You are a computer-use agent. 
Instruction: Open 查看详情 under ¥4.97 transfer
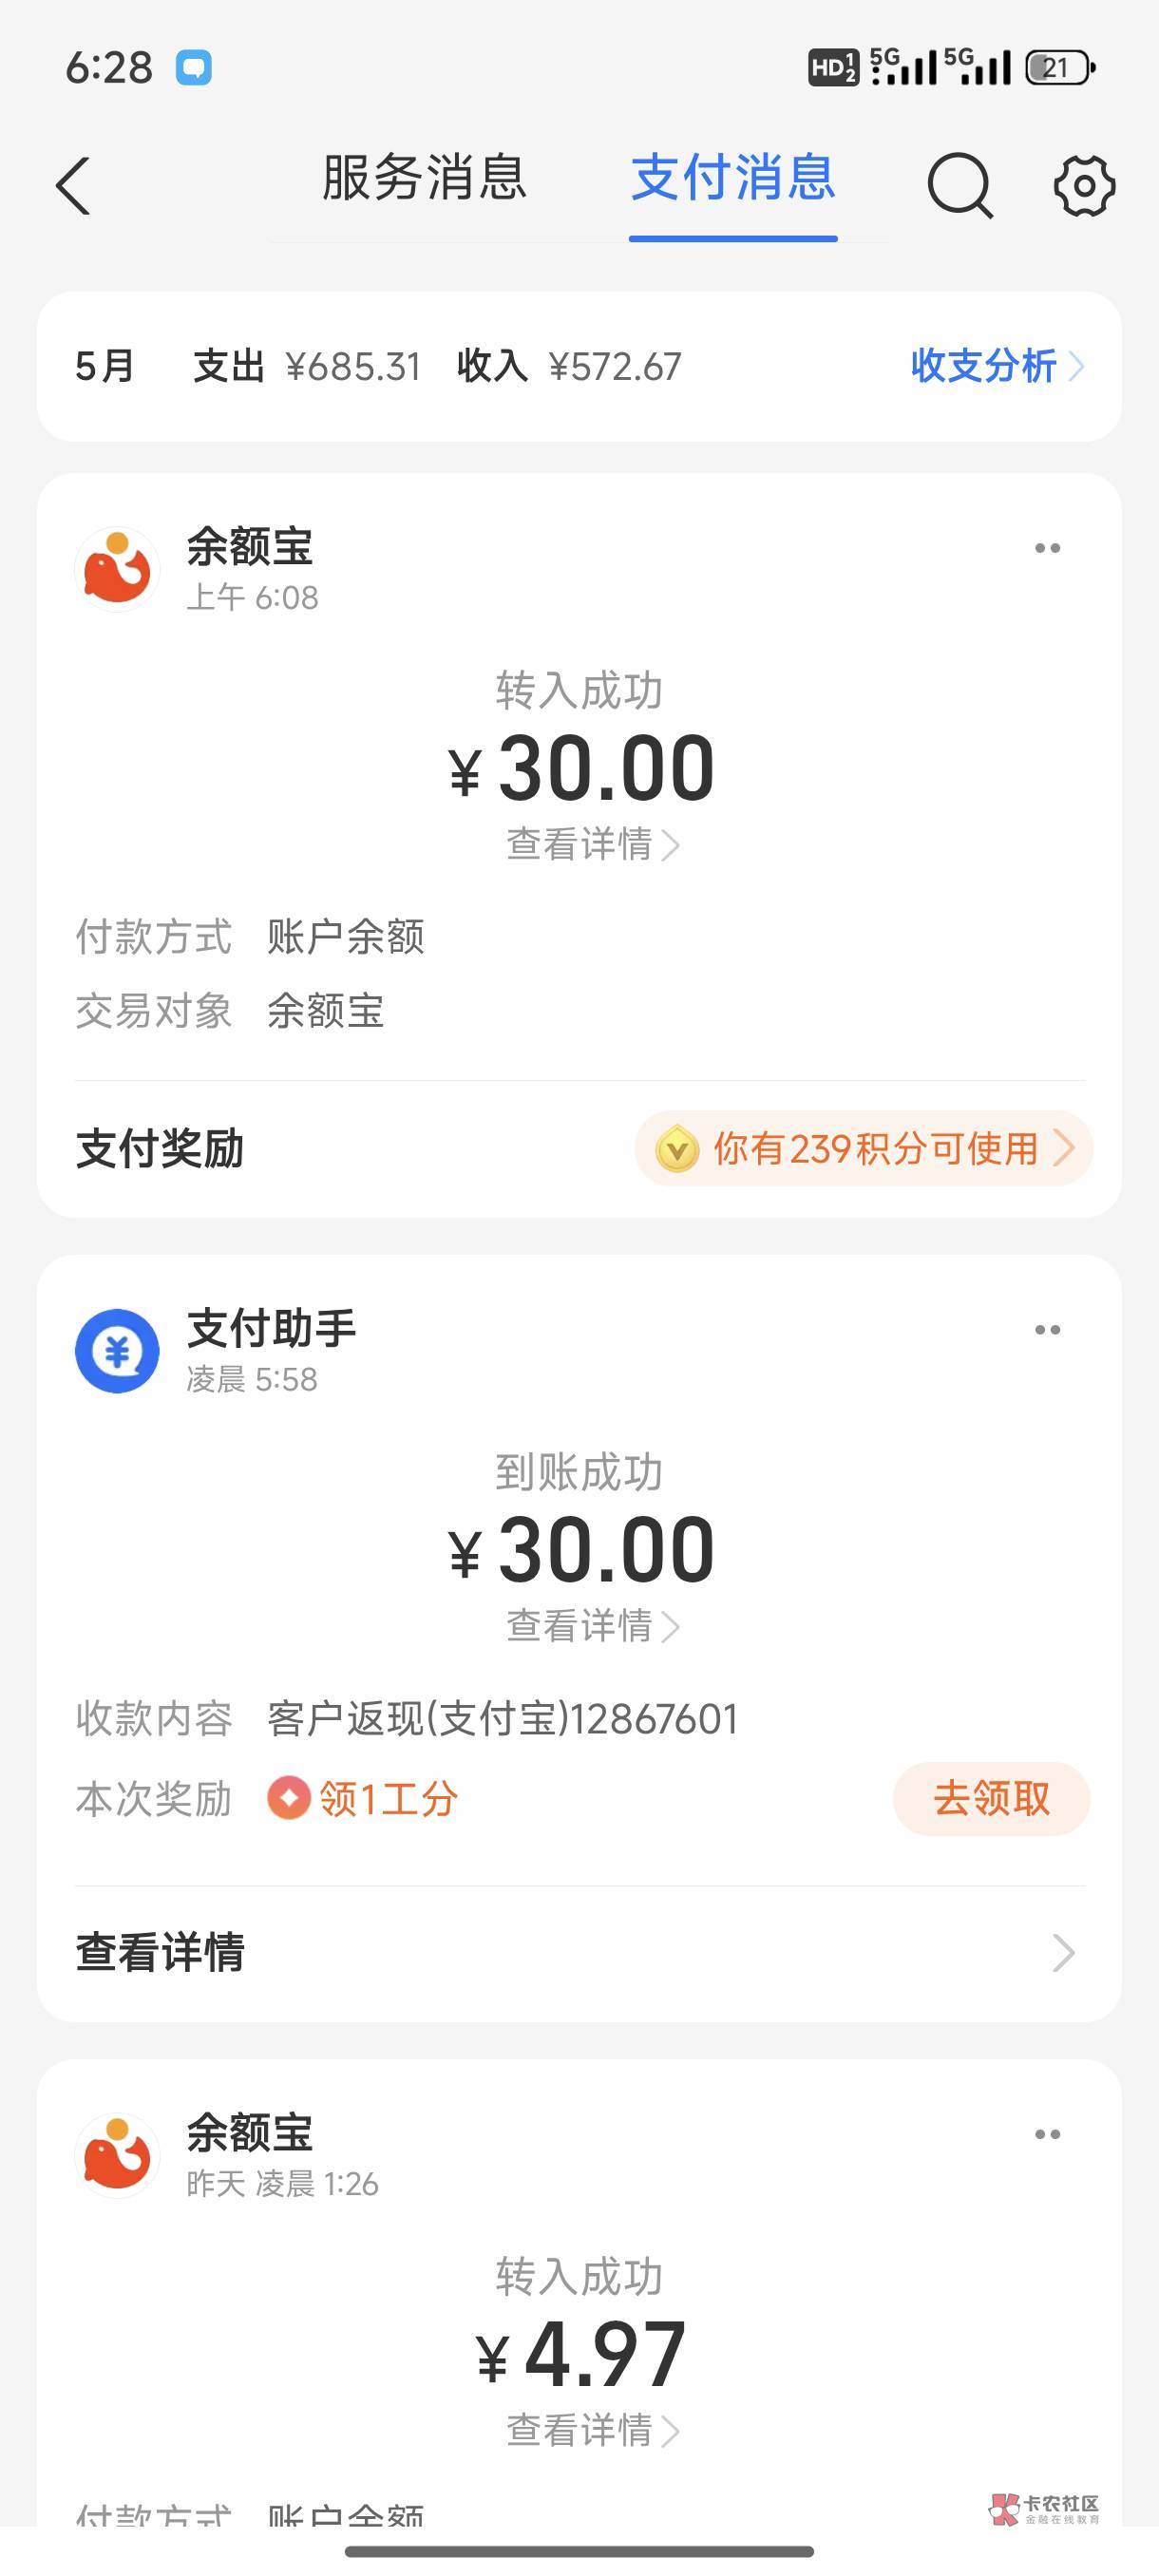[x=592, y=2431]
